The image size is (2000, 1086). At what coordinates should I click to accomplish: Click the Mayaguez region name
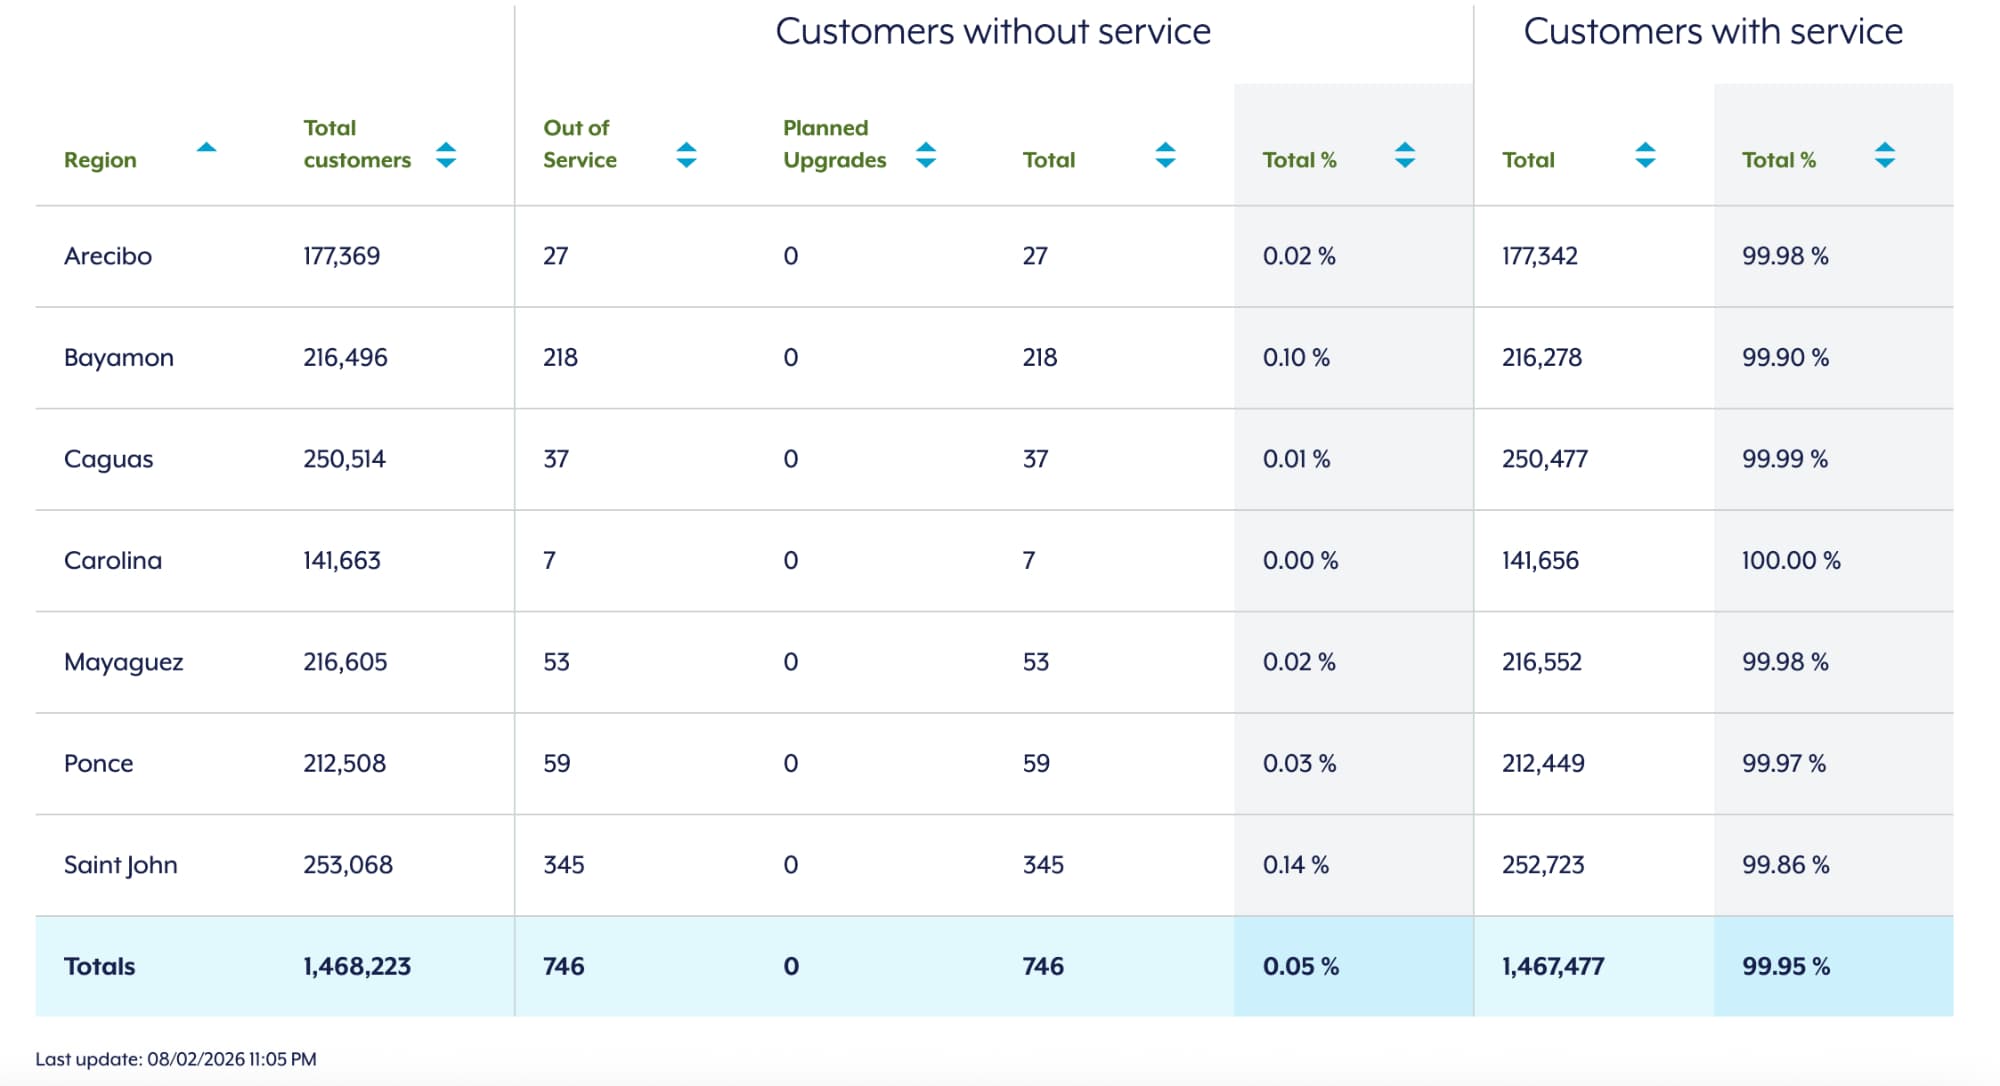(x=124, y=662)
